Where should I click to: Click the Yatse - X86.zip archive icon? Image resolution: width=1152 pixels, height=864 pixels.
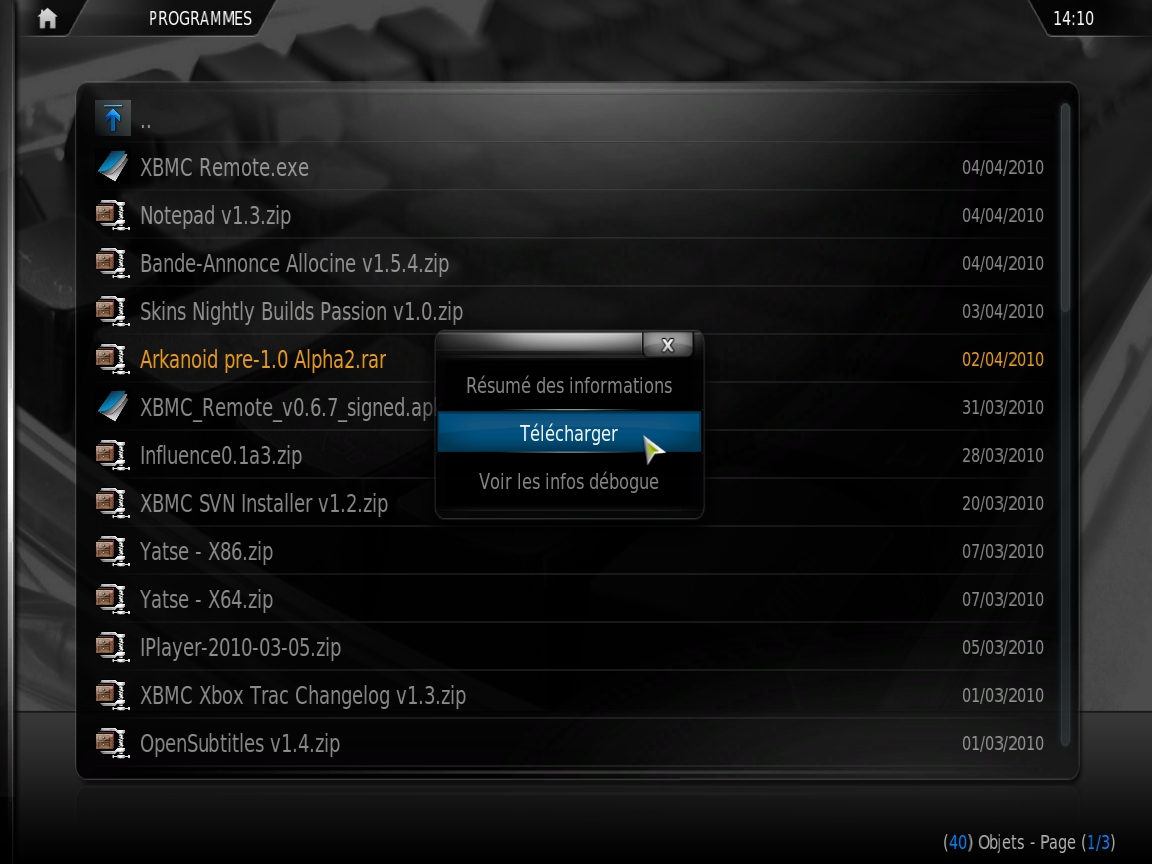pyautogui.click(x=112, y=551)
